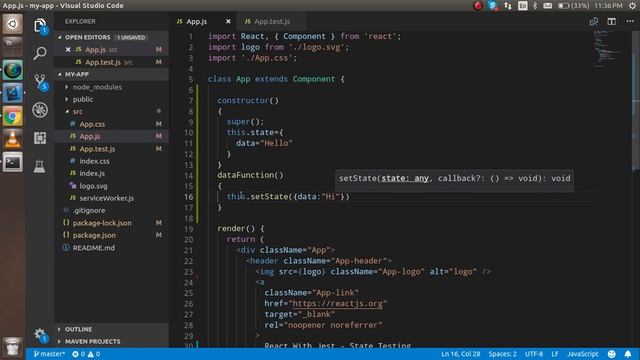
Task: Click the Visual Studio Code dock icon
Action: click(13, 93)
